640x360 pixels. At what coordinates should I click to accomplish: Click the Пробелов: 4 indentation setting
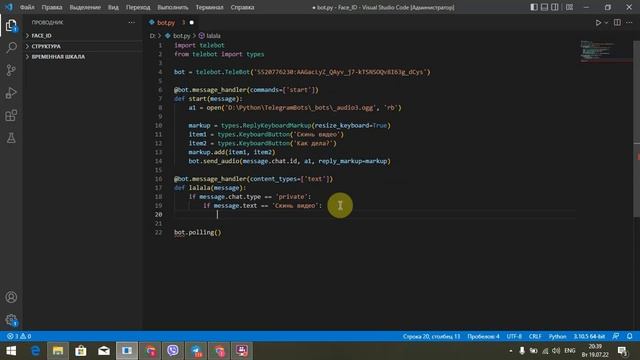[x=483, y=336]
